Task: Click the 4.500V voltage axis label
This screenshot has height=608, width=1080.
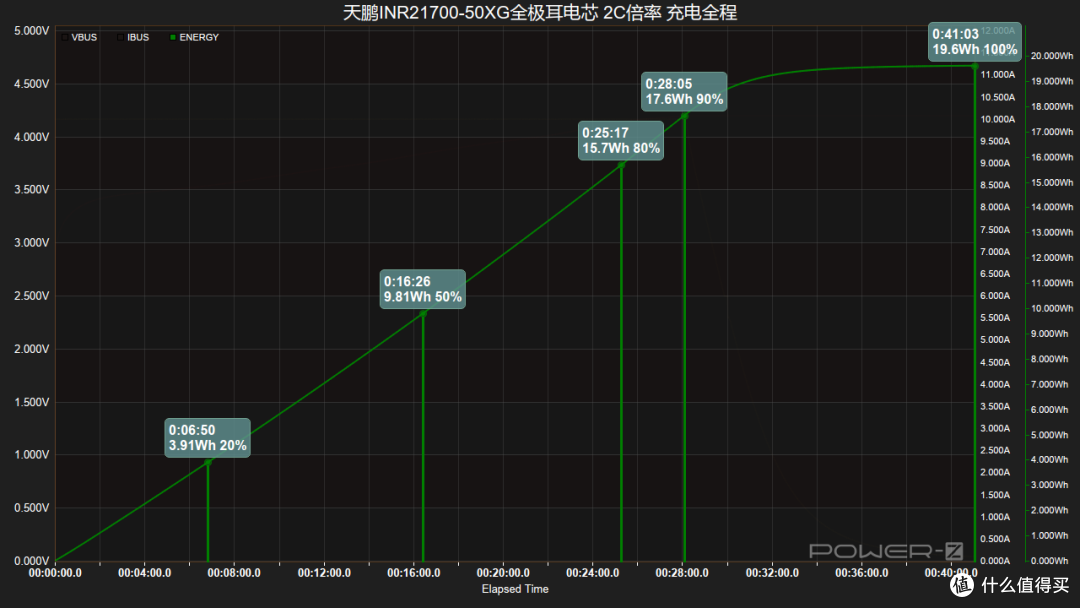Action: (32, 84)
